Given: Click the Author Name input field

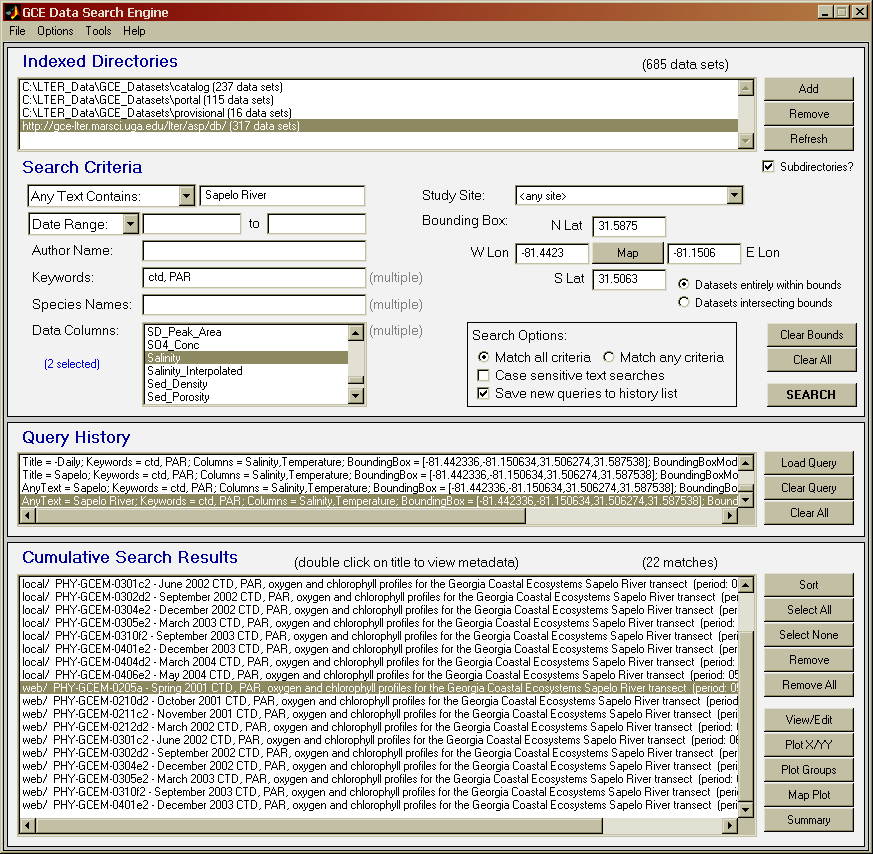Looking at the screenshot, I should [254, 251].
